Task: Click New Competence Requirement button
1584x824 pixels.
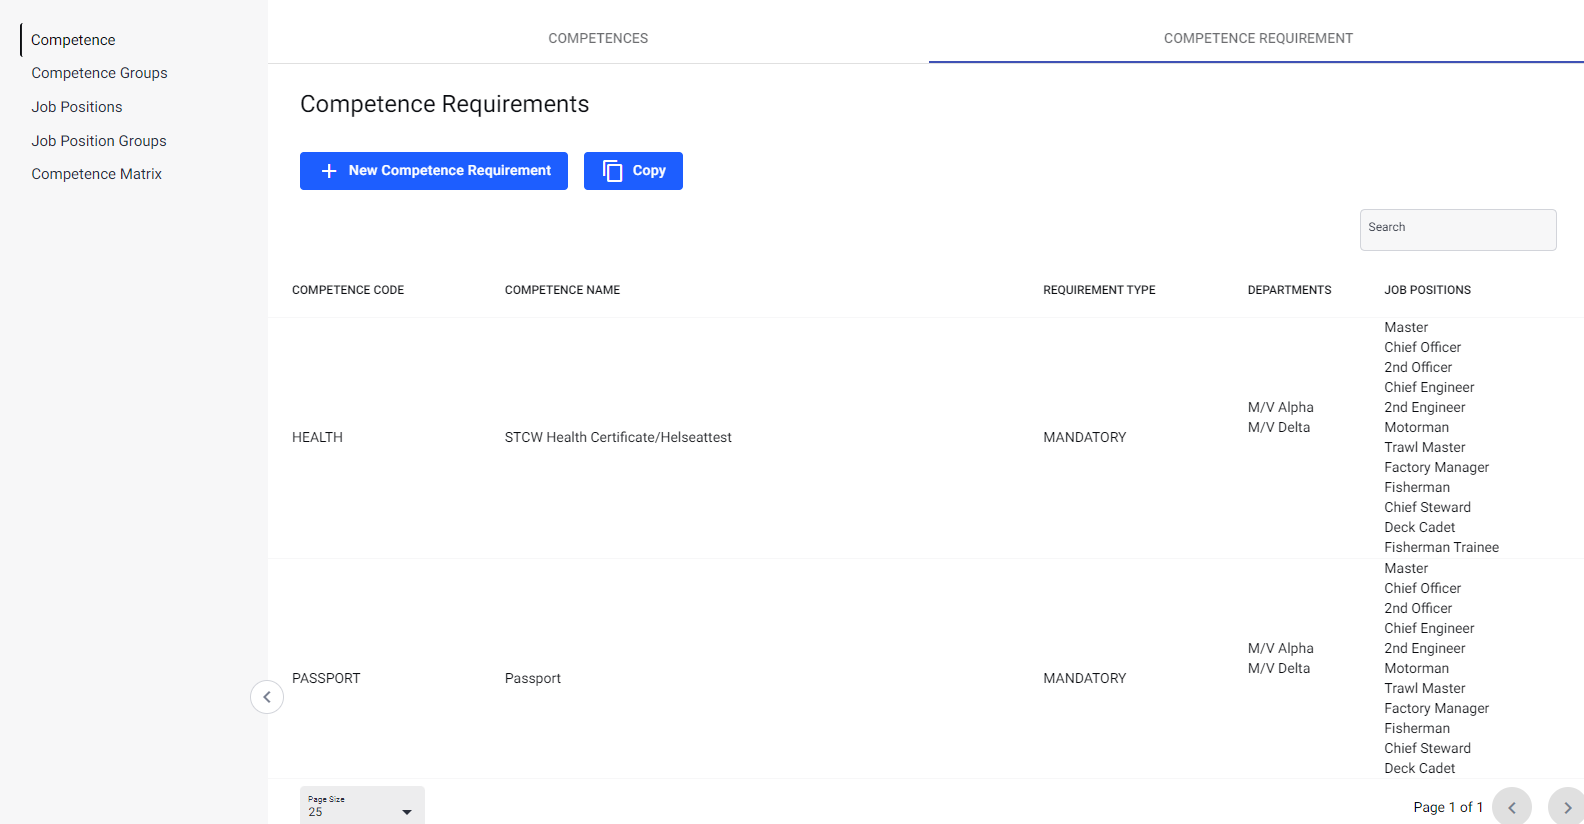Action: click(x=434, y=171)
